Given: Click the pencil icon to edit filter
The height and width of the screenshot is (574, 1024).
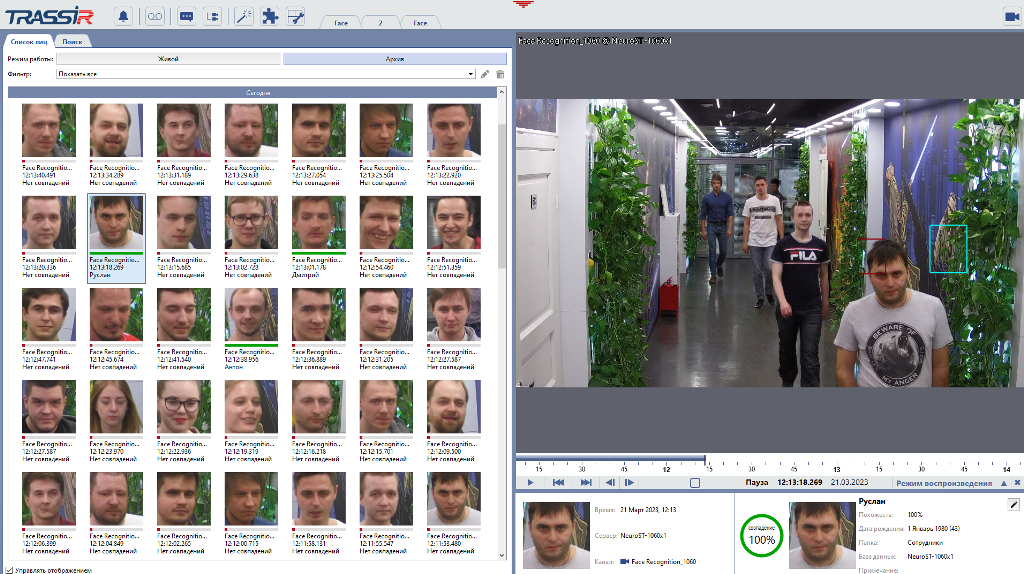Looking at the screenshot, I should (485, 74).
